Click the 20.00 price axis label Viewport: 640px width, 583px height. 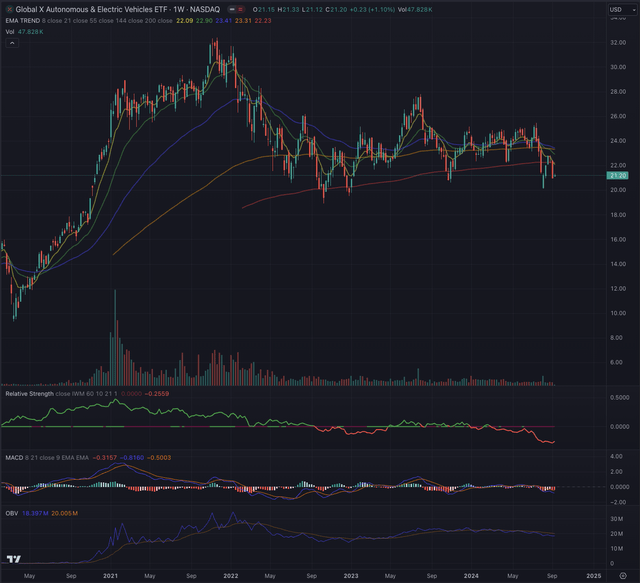point(618,190)
